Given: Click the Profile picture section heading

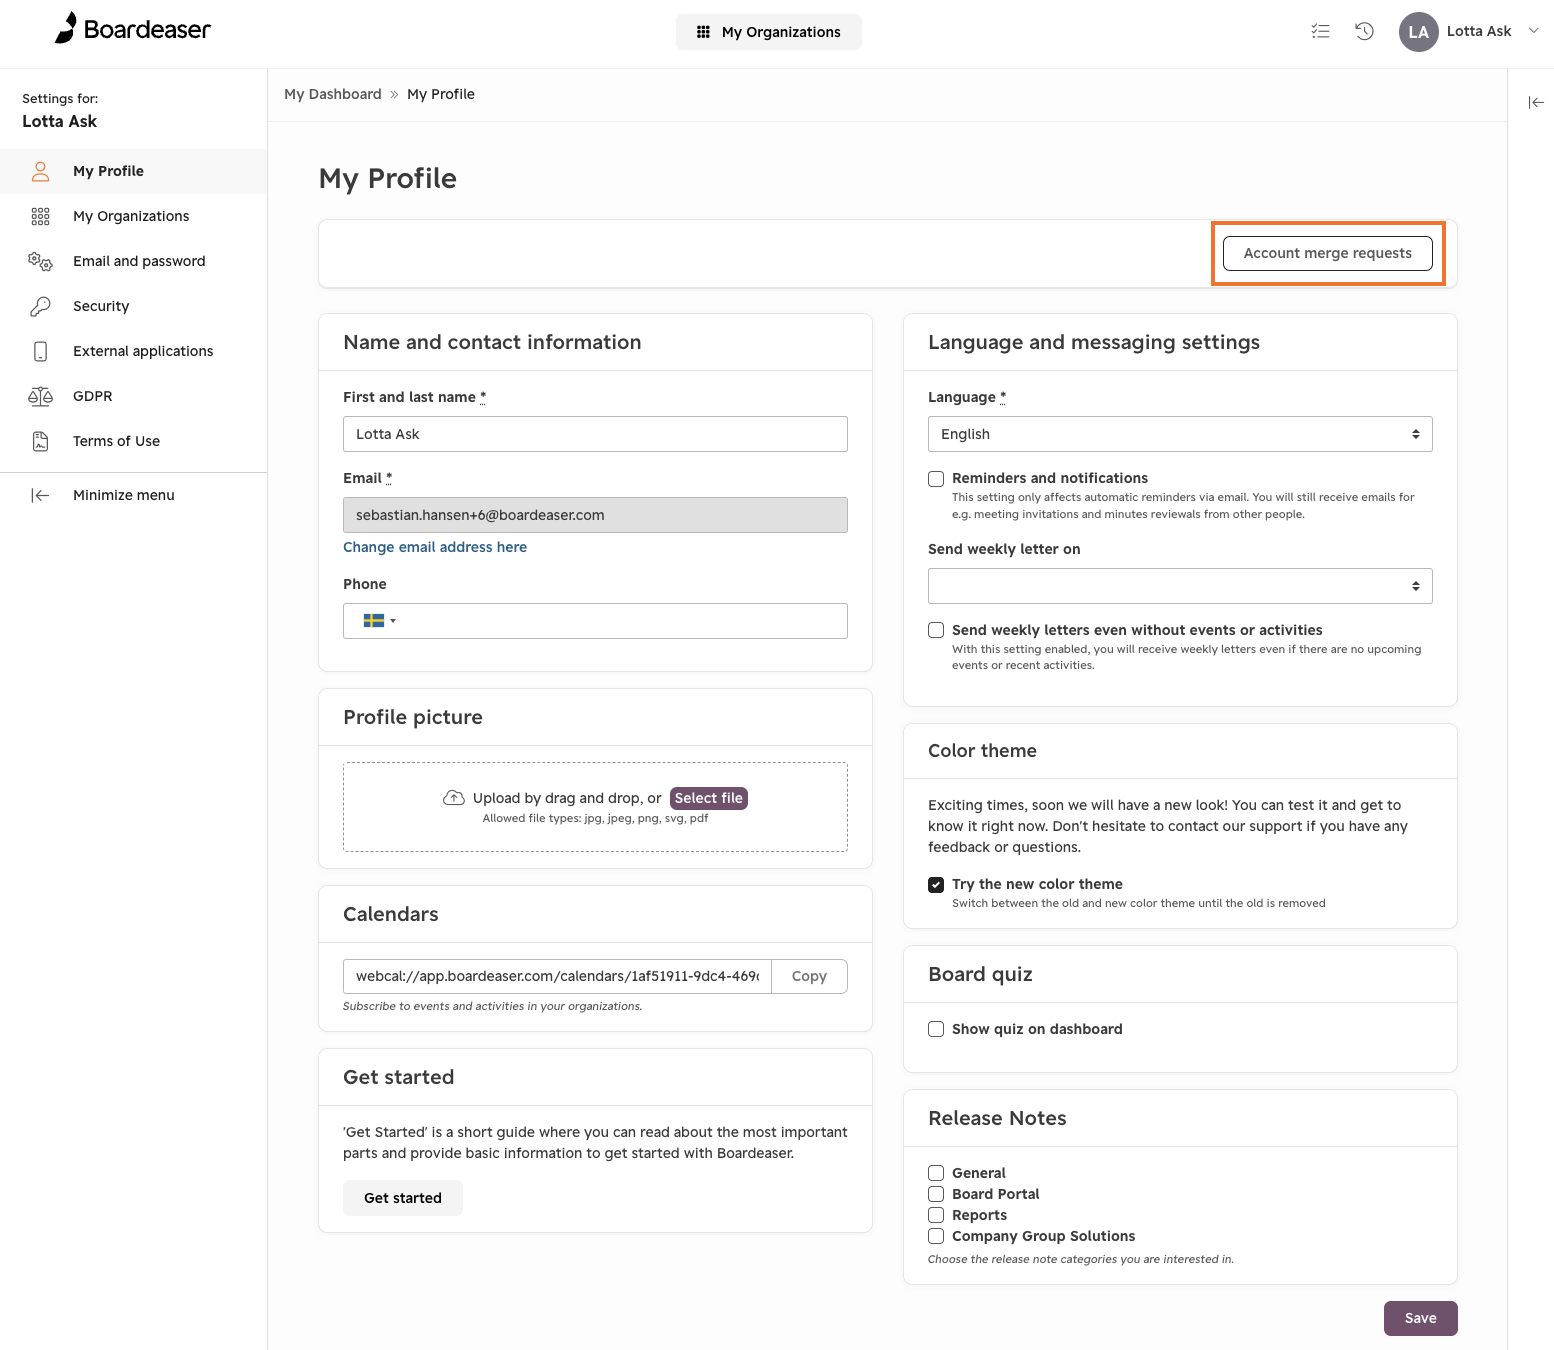Looking at the screenshot, I should coord(413,717).
